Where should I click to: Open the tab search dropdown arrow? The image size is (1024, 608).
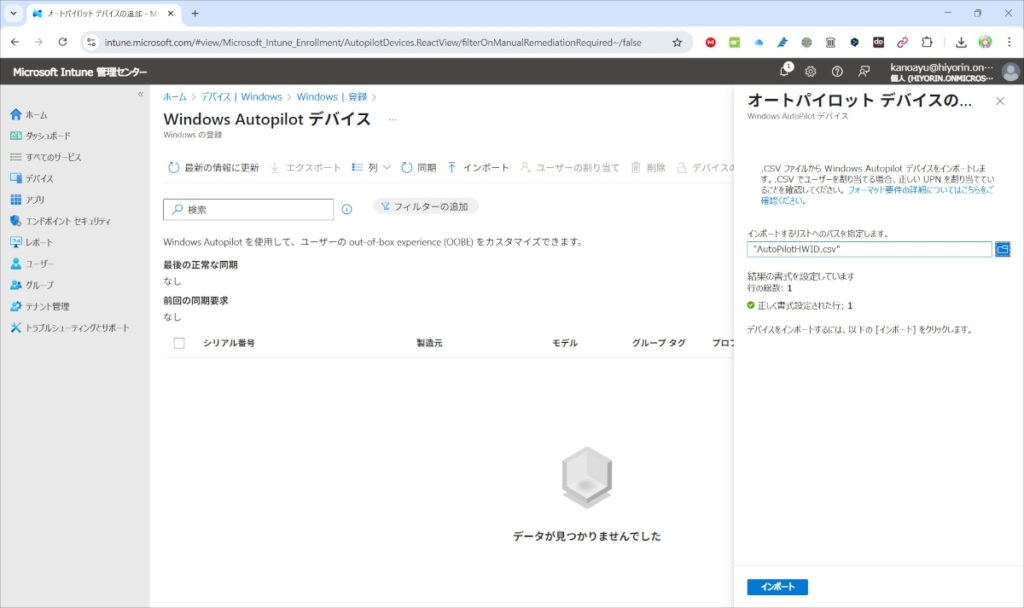13,13
